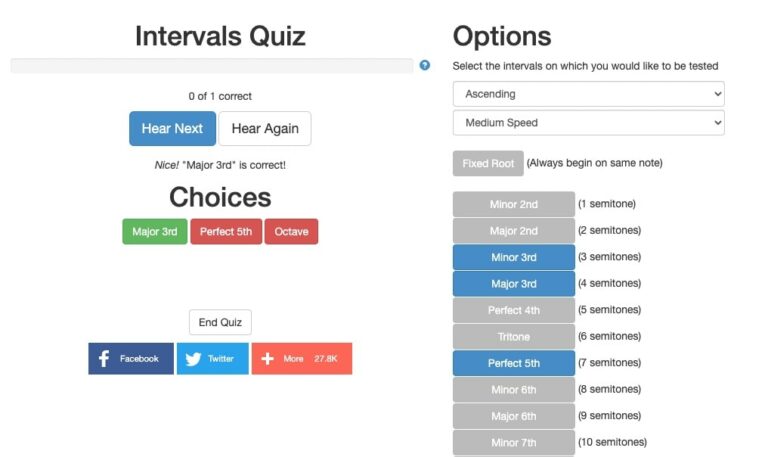
Task: Open the Ascending direction dropdown
Action: tap(588, 94)
